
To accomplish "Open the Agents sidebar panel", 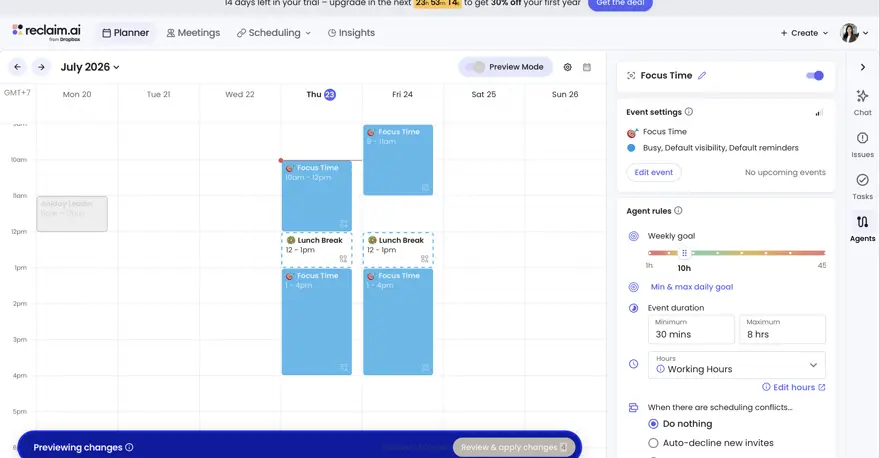I will [862, 228].
